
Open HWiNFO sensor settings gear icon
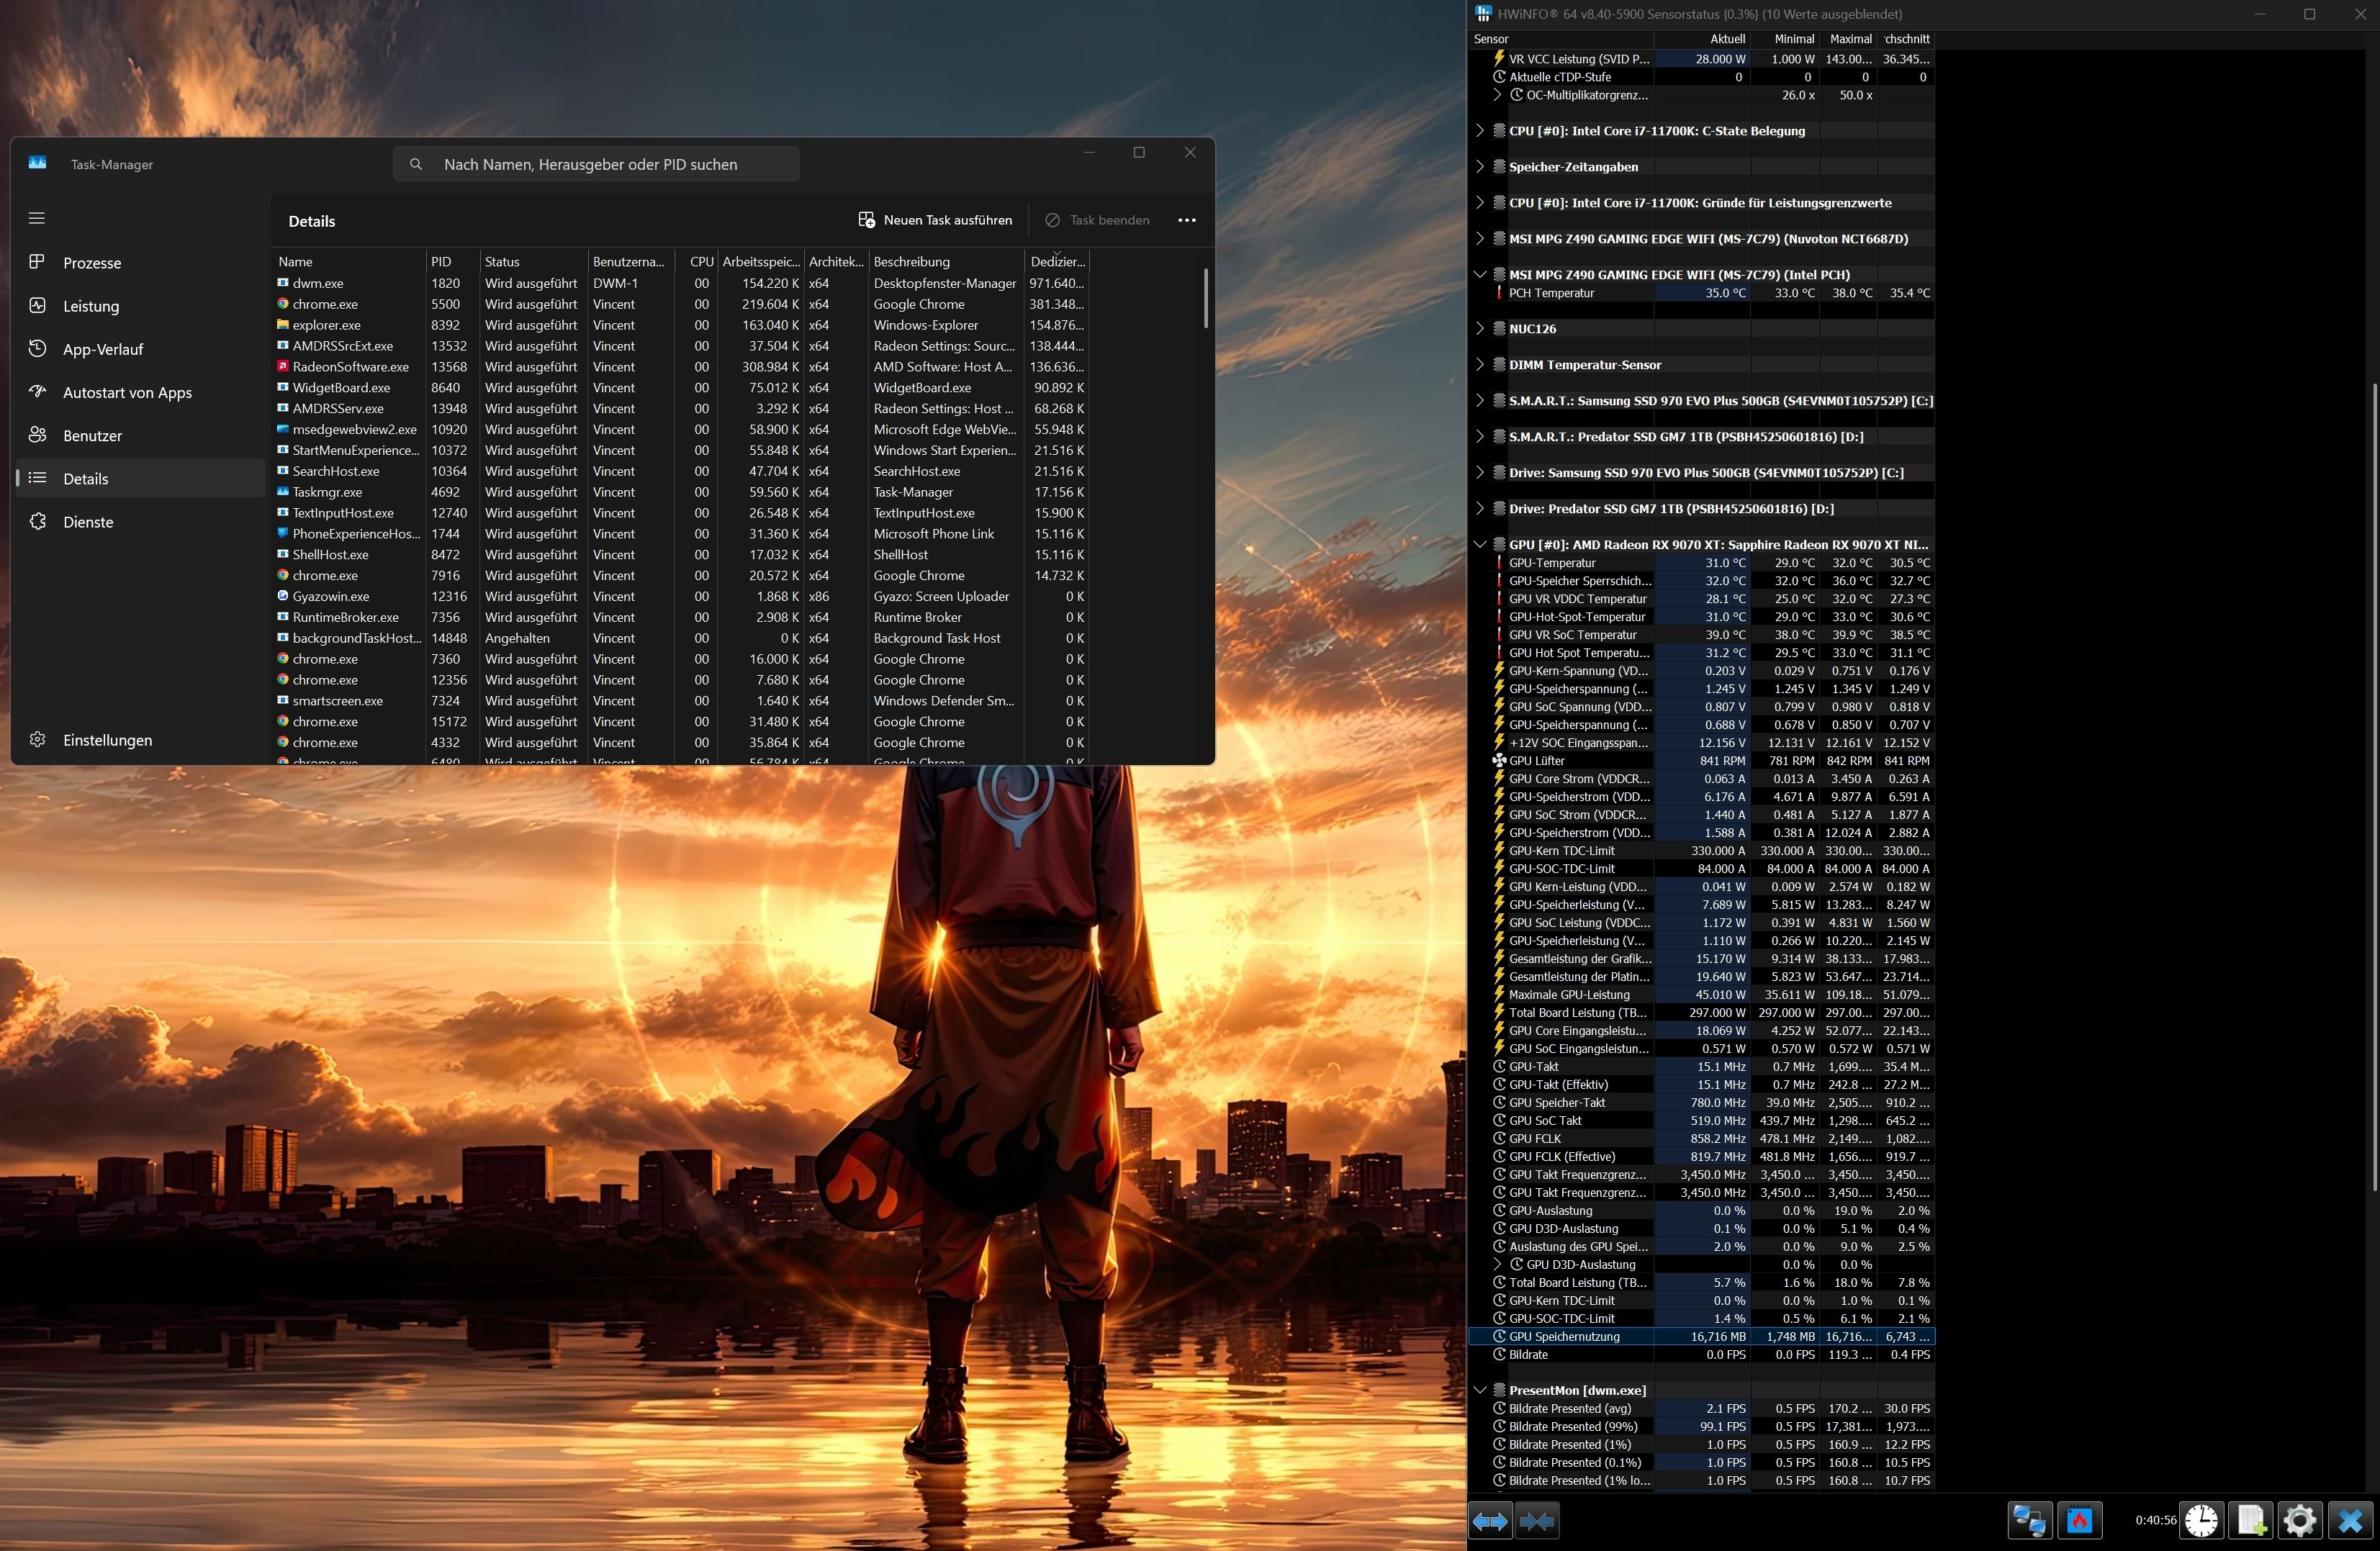click(x=2300, y=1521)
